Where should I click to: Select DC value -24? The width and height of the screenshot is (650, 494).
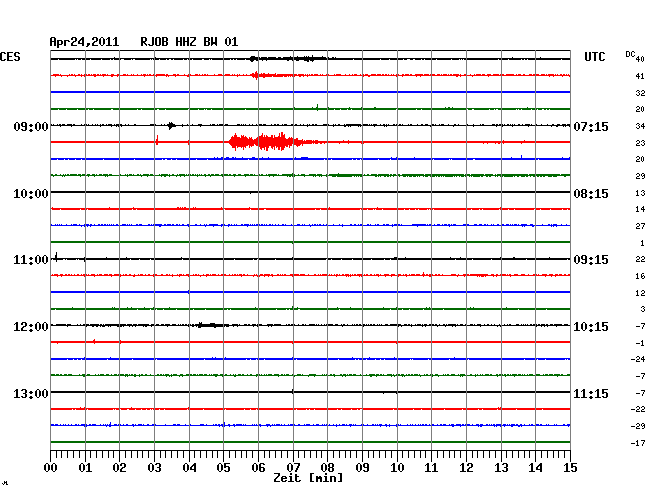[638, 359]
